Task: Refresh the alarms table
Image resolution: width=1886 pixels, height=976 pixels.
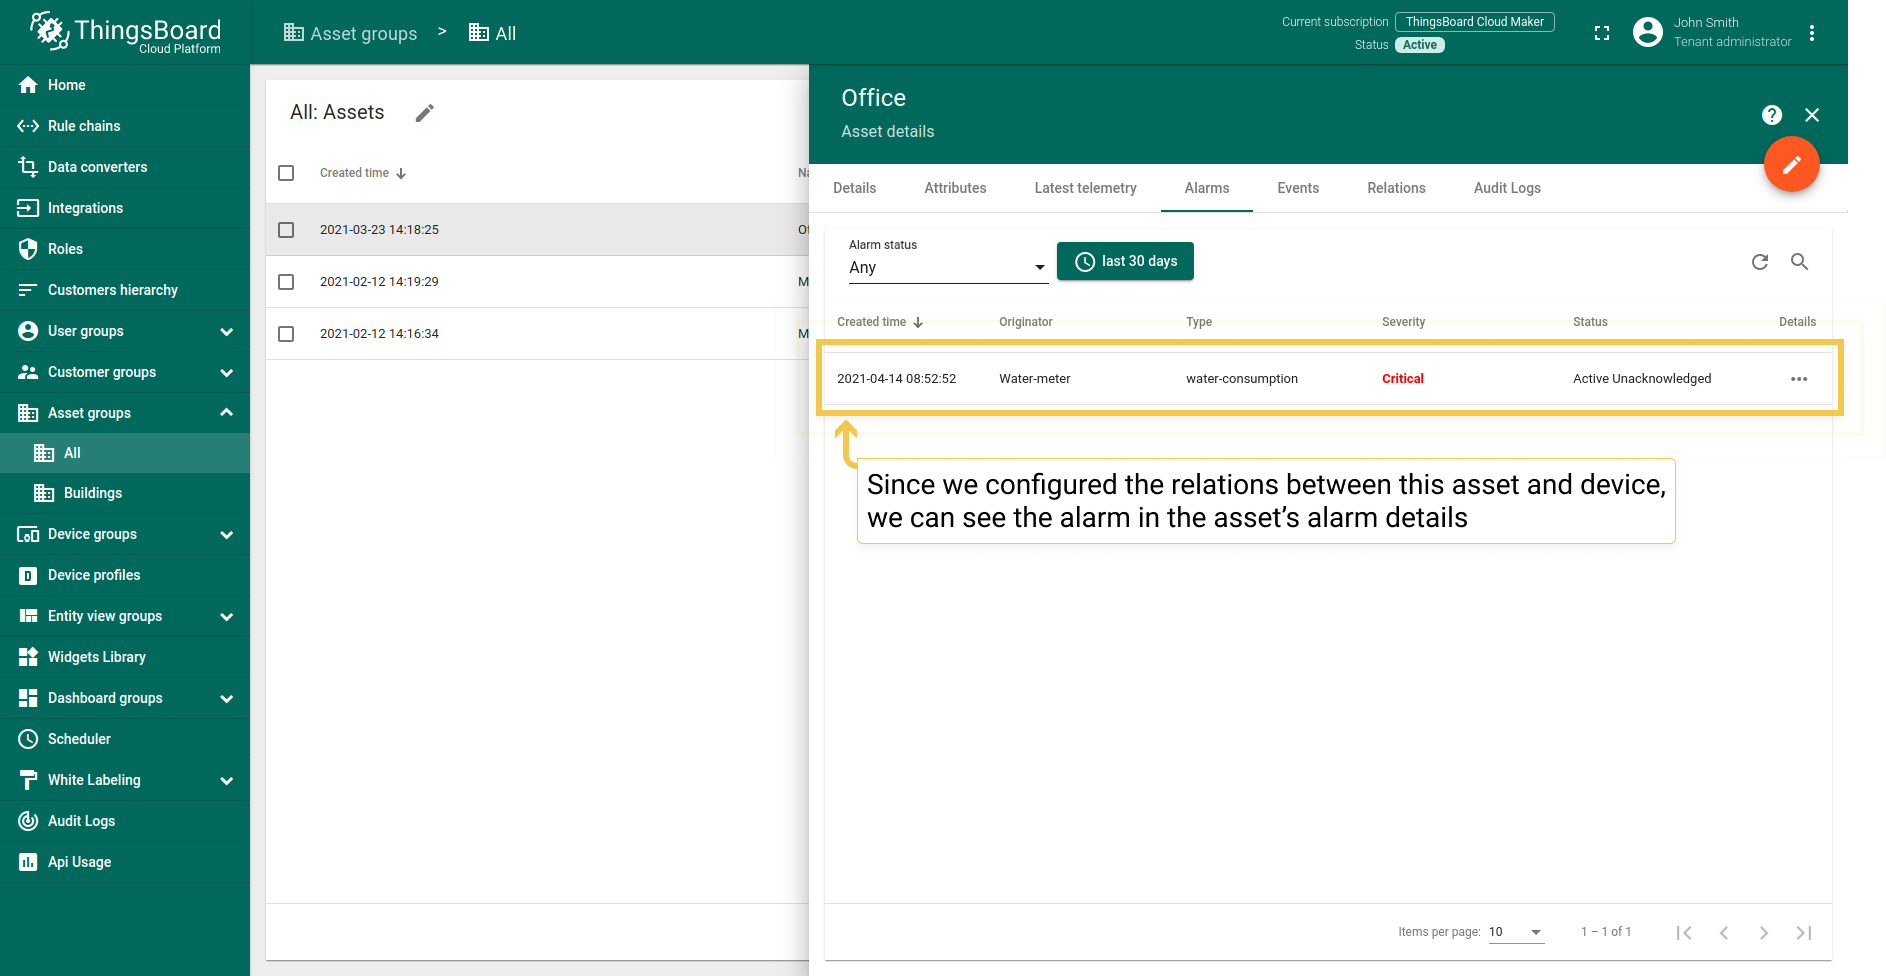Action: click(1760, 262)
